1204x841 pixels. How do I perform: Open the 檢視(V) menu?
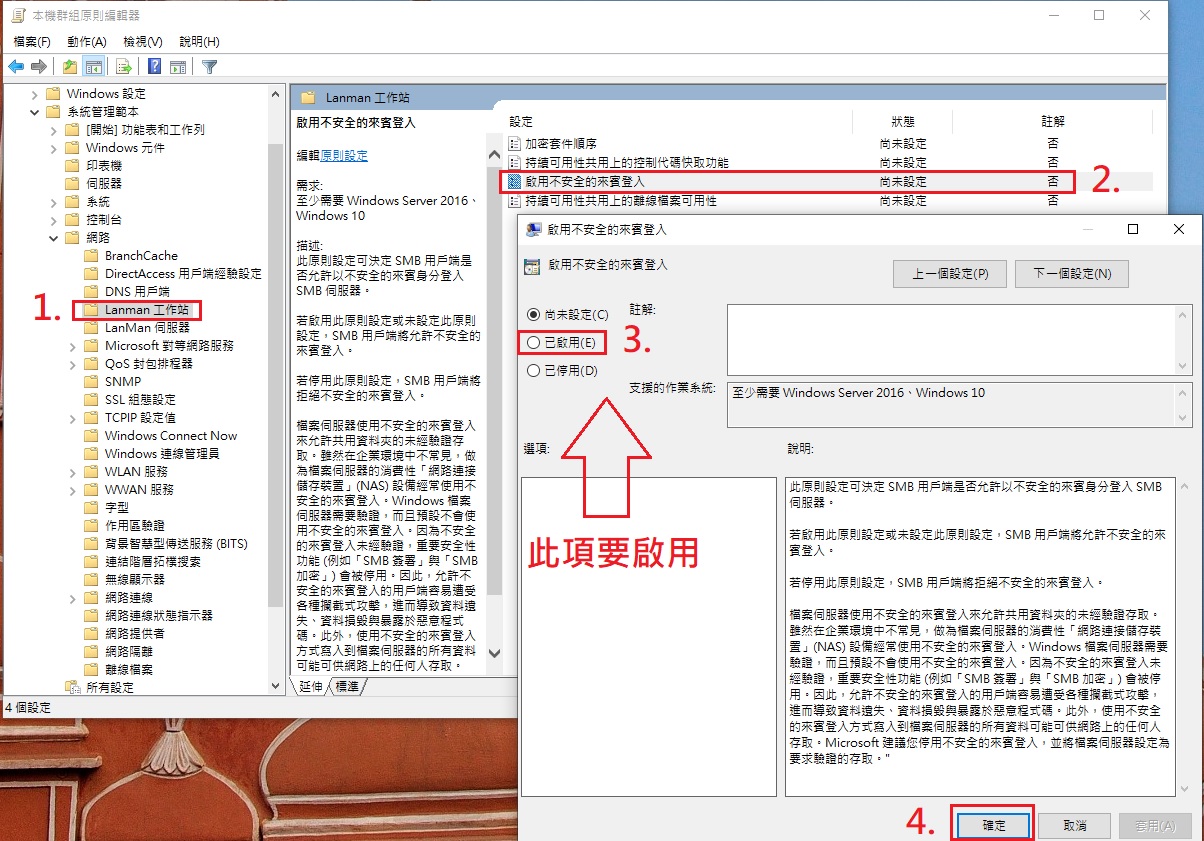pos(143,41)
